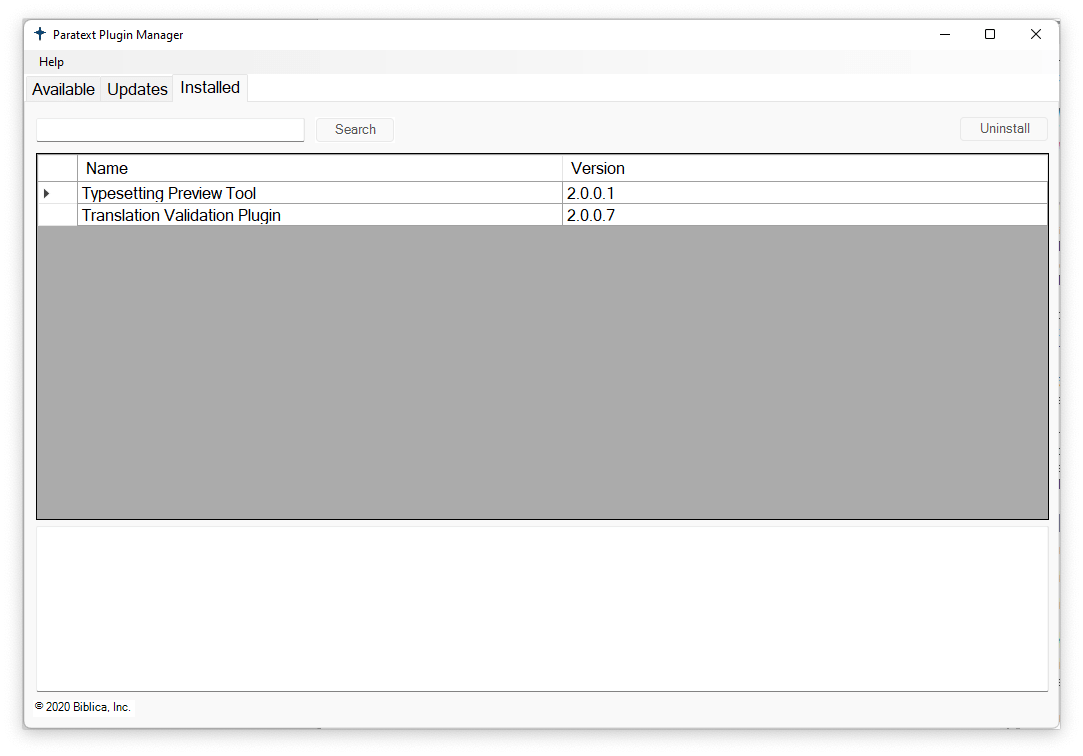The height and width of the screenshot is (756, 1083).
Task: Click the Paratext Plugin Manager title icon
Action: pyautogui.click(x=40, y=34)
